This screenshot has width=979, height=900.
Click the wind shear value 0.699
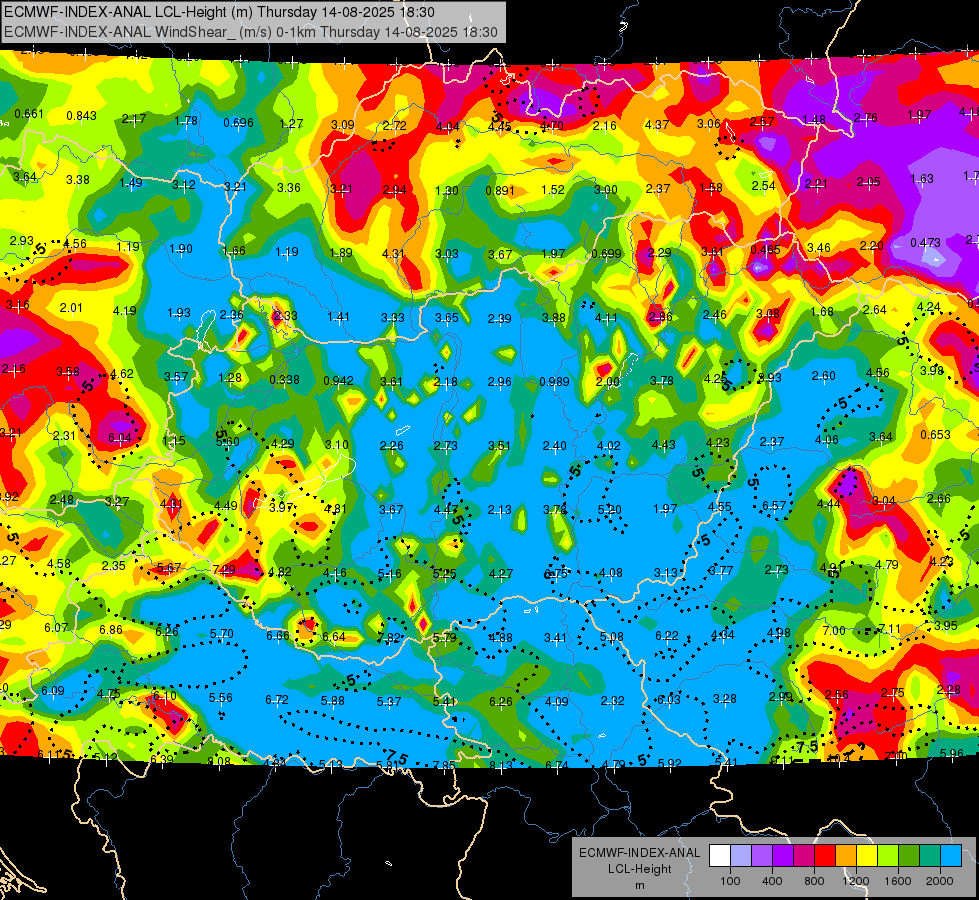tap(606, 254)
